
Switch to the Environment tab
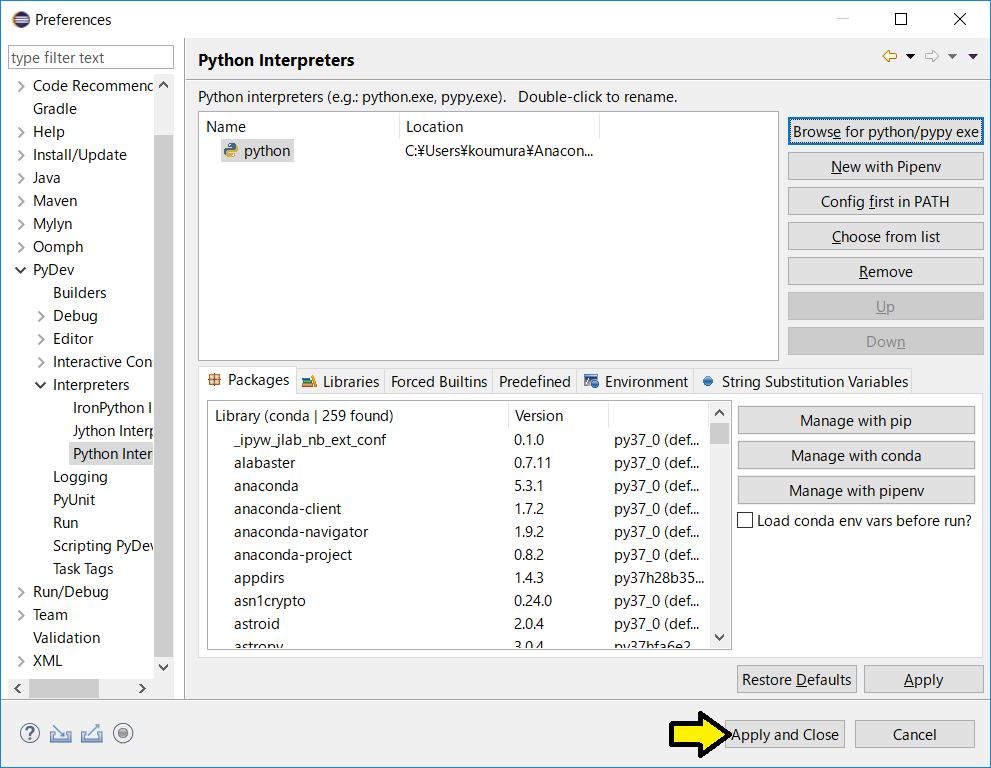(636, 382)
